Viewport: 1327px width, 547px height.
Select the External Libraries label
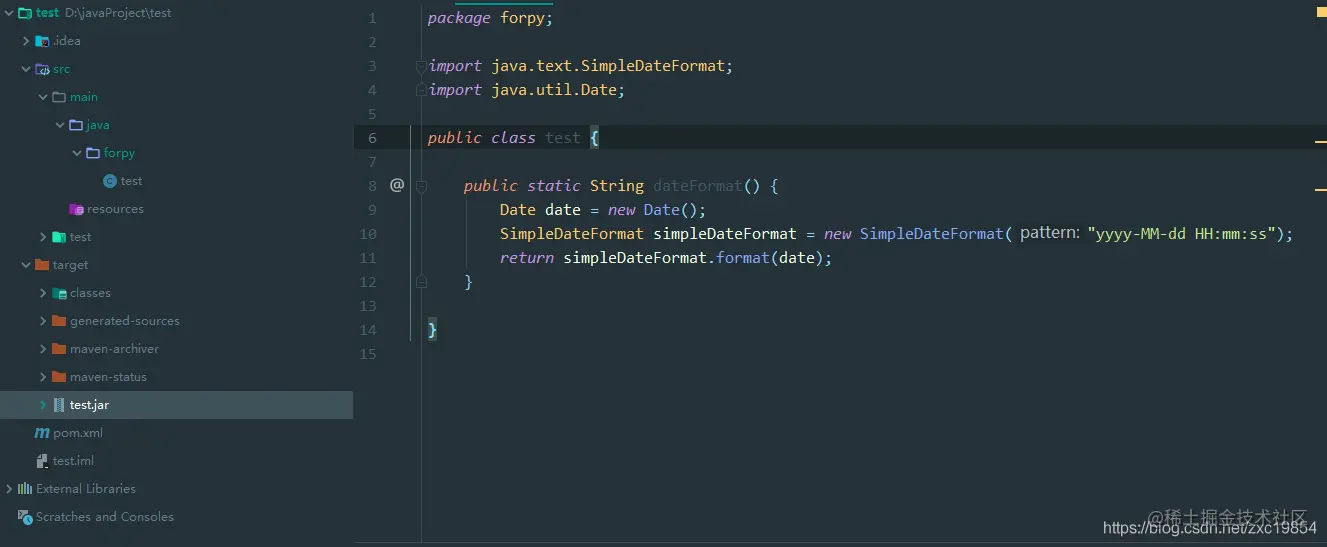point(86,489)
